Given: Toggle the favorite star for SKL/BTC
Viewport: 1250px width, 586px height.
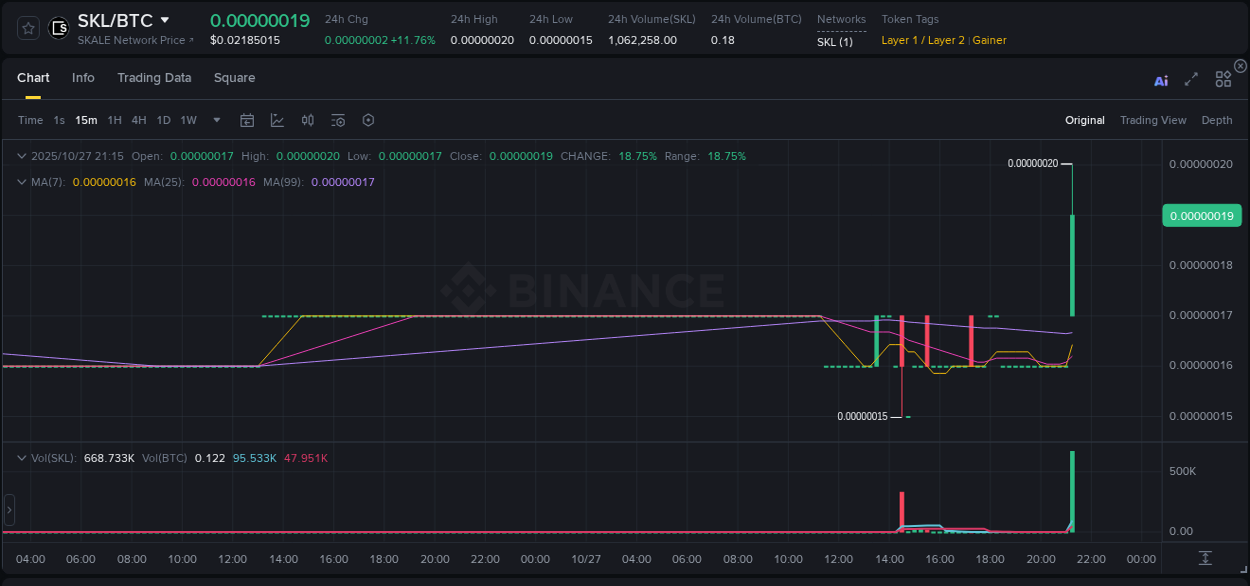Looking at the screenshot, I should [x=27, y=27].
